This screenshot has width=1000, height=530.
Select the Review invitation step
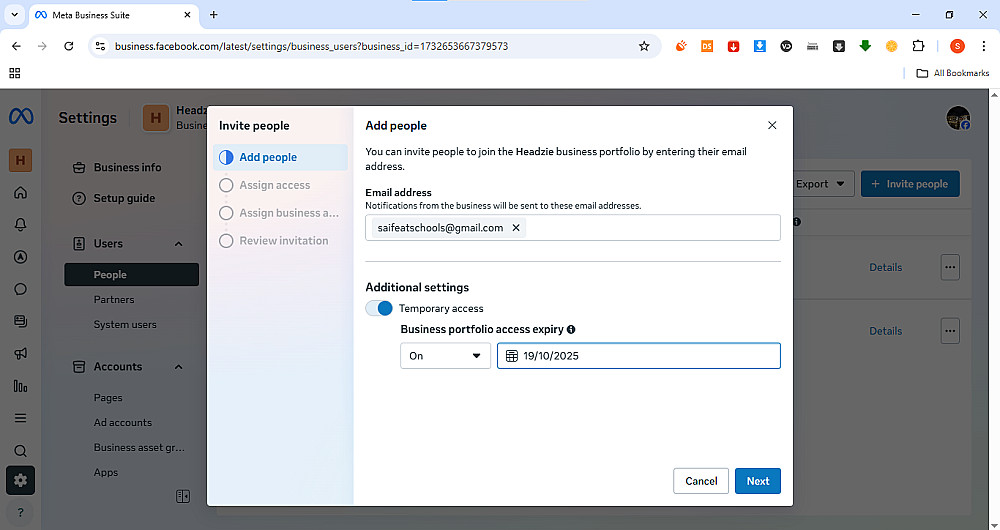283,241
